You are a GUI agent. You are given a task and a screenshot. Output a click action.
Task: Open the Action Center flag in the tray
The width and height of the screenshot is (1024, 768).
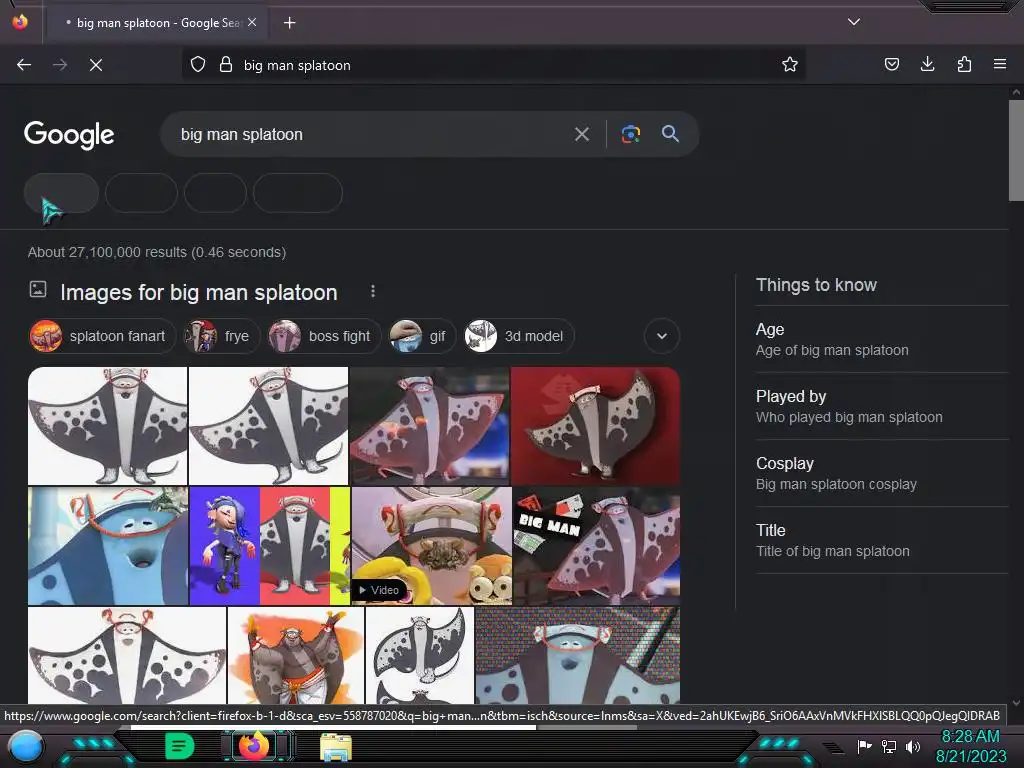tap(865, 746)
